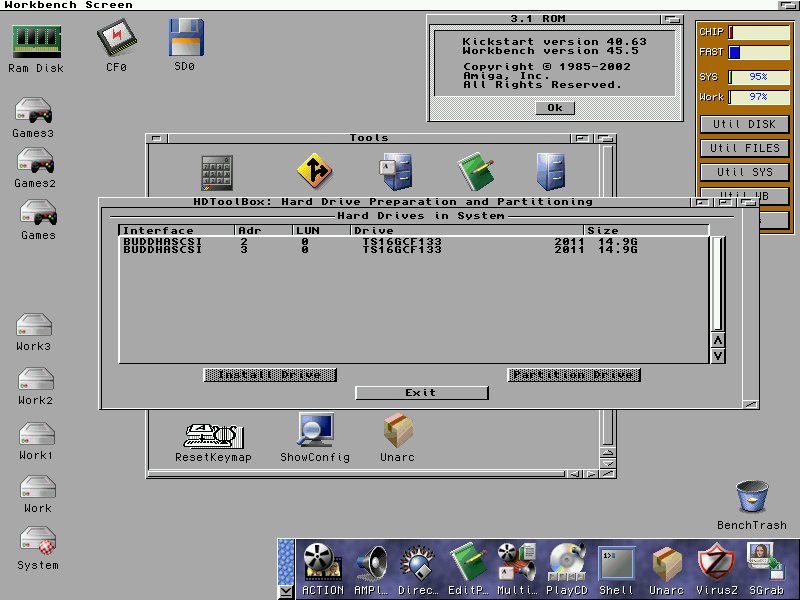Click the up arrow of drive list
Image resolution: width=800 pixels, height=600 pixels.
point(718,340)
